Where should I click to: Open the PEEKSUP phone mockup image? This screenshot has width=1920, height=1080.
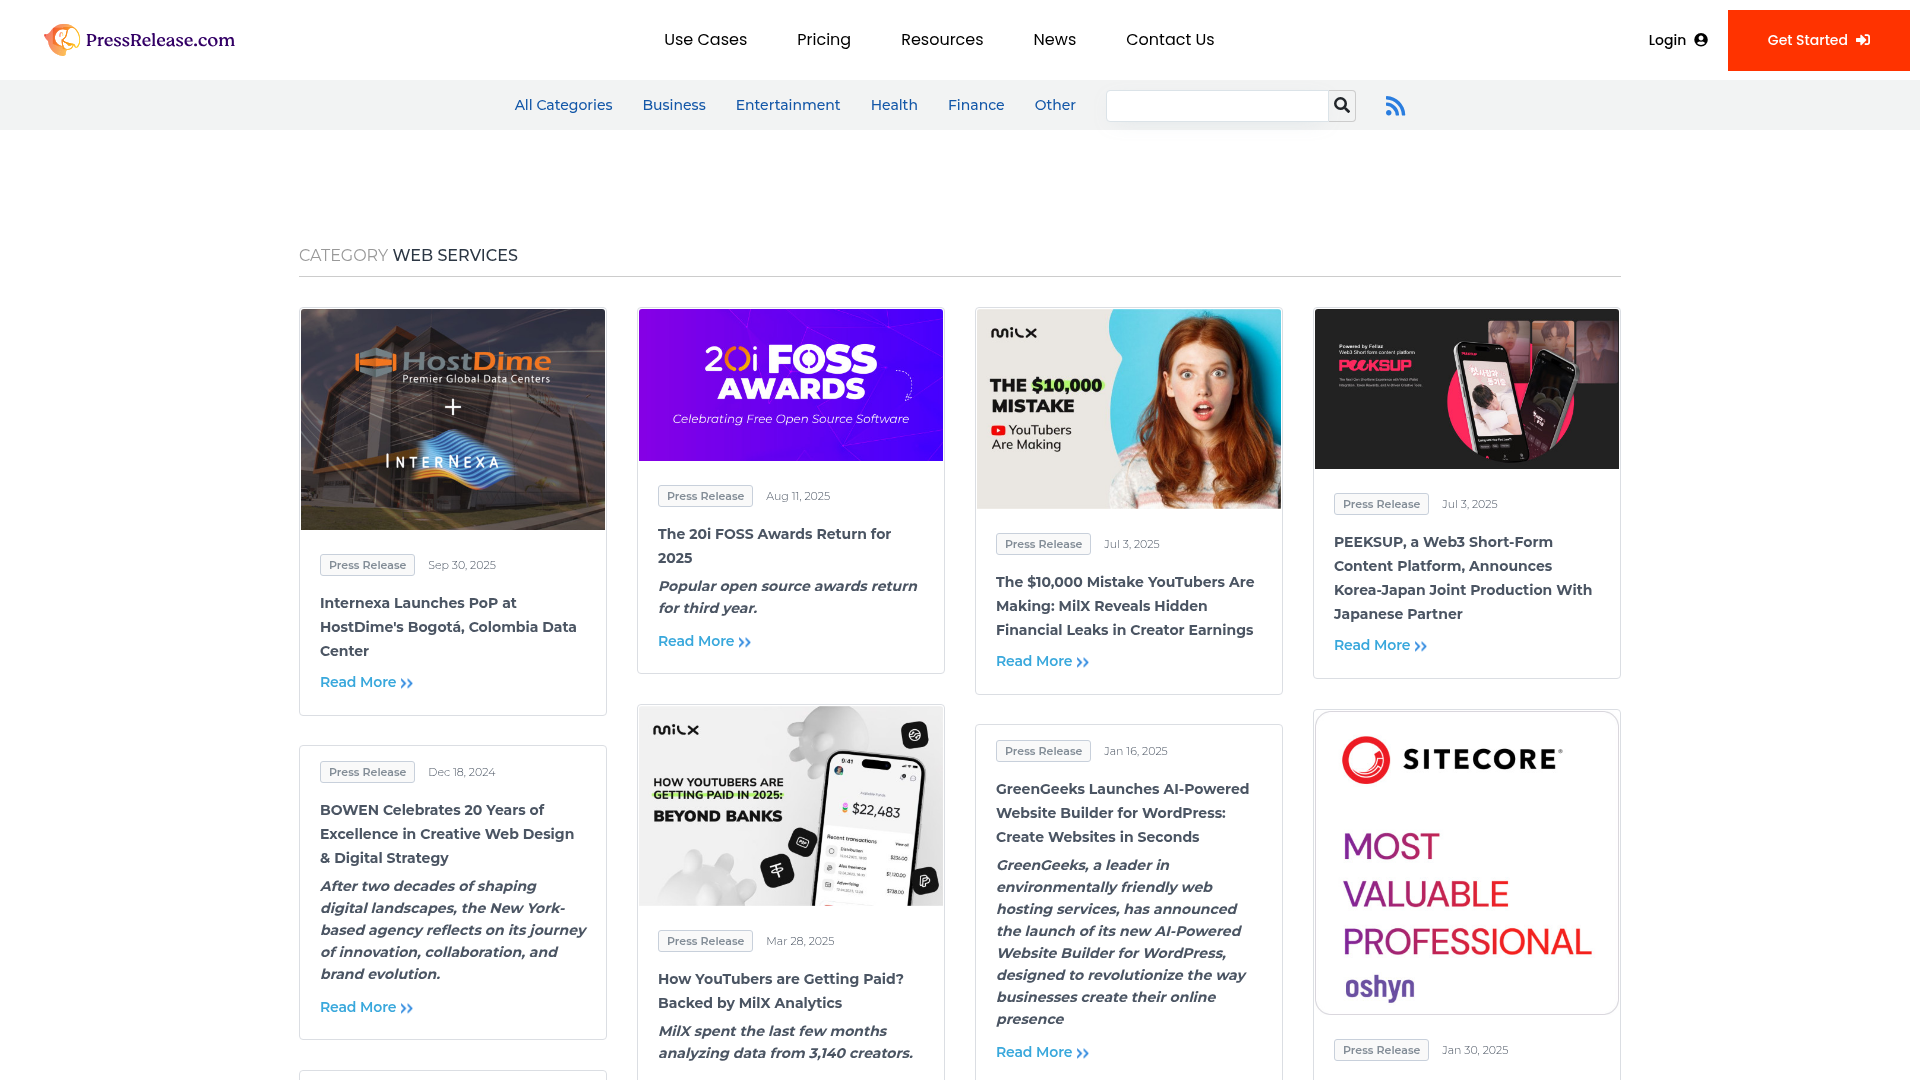tap(1467, 389)
